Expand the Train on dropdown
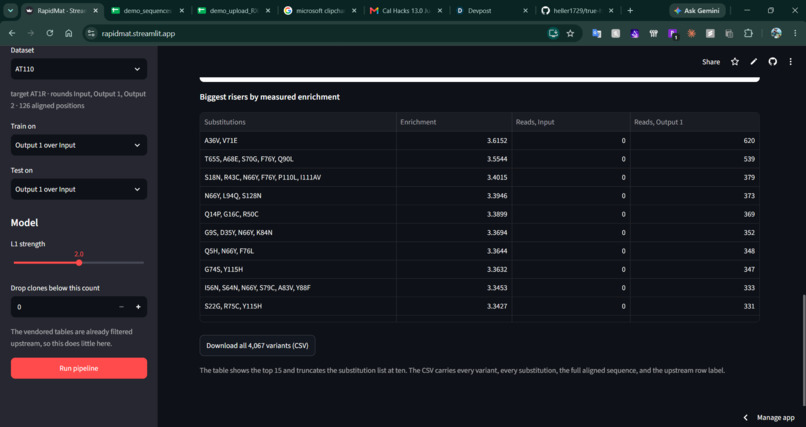The height and width of the screenshot is (427, 806). 79,145
